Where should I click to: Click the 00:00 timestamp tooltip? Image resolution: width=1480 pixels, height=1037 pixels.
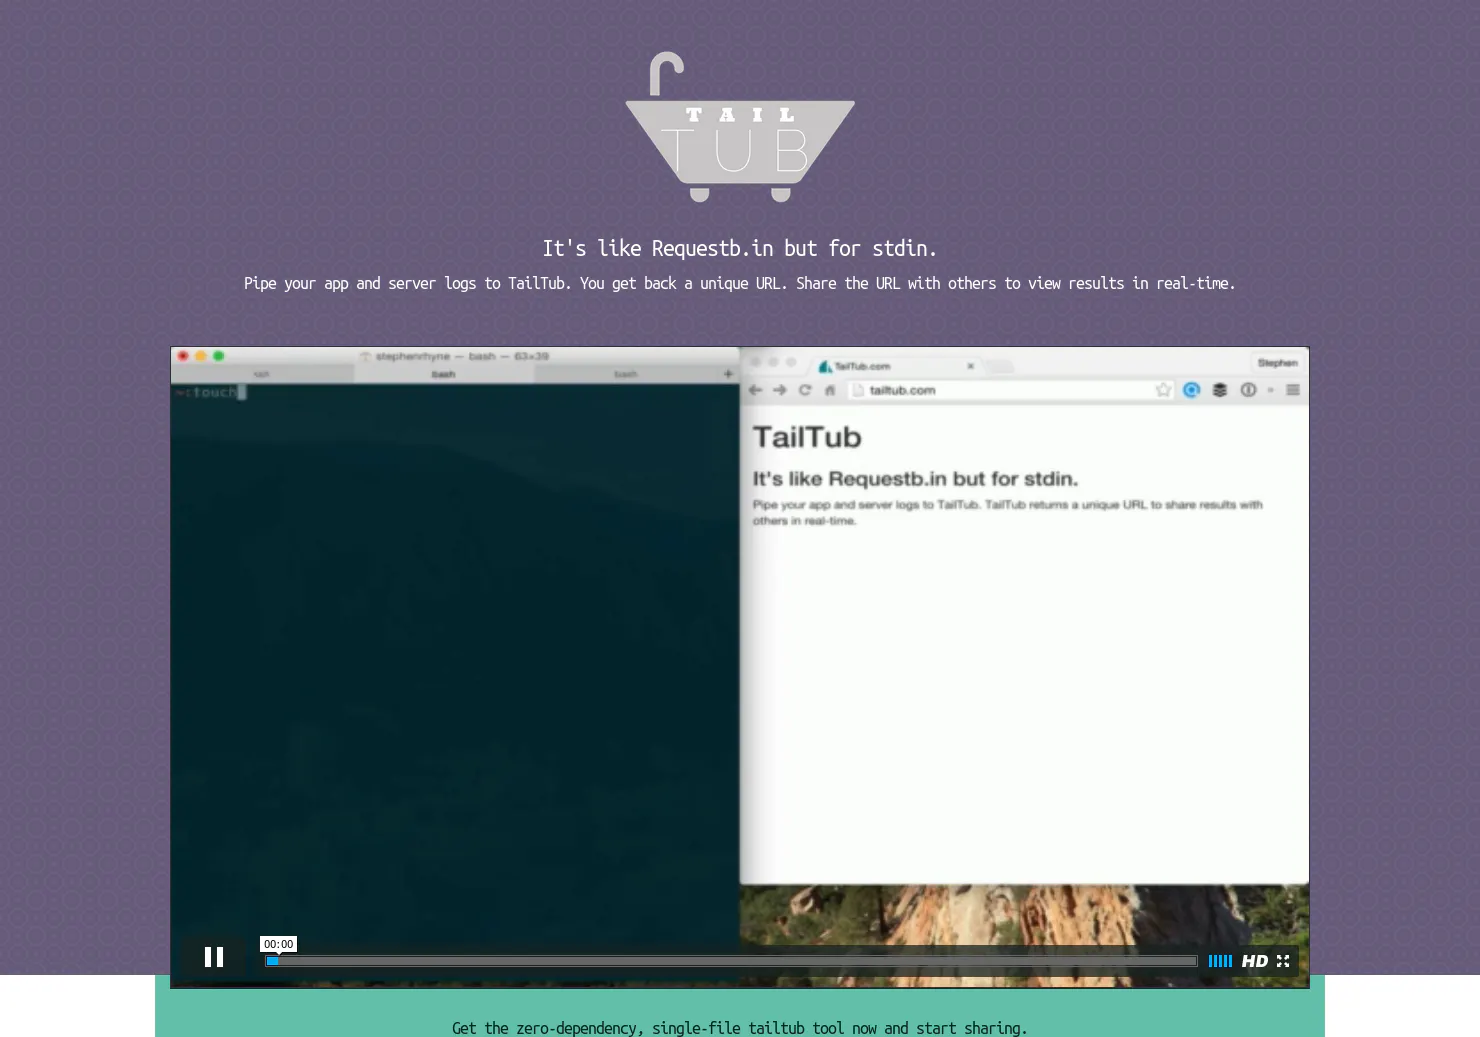point(278,944)
